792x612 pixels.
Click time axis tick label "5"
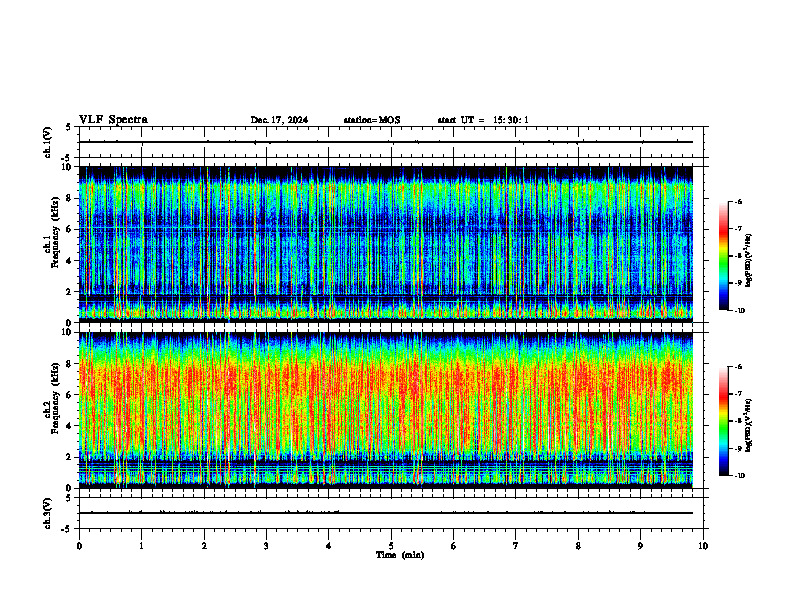[x=391, y=546]
